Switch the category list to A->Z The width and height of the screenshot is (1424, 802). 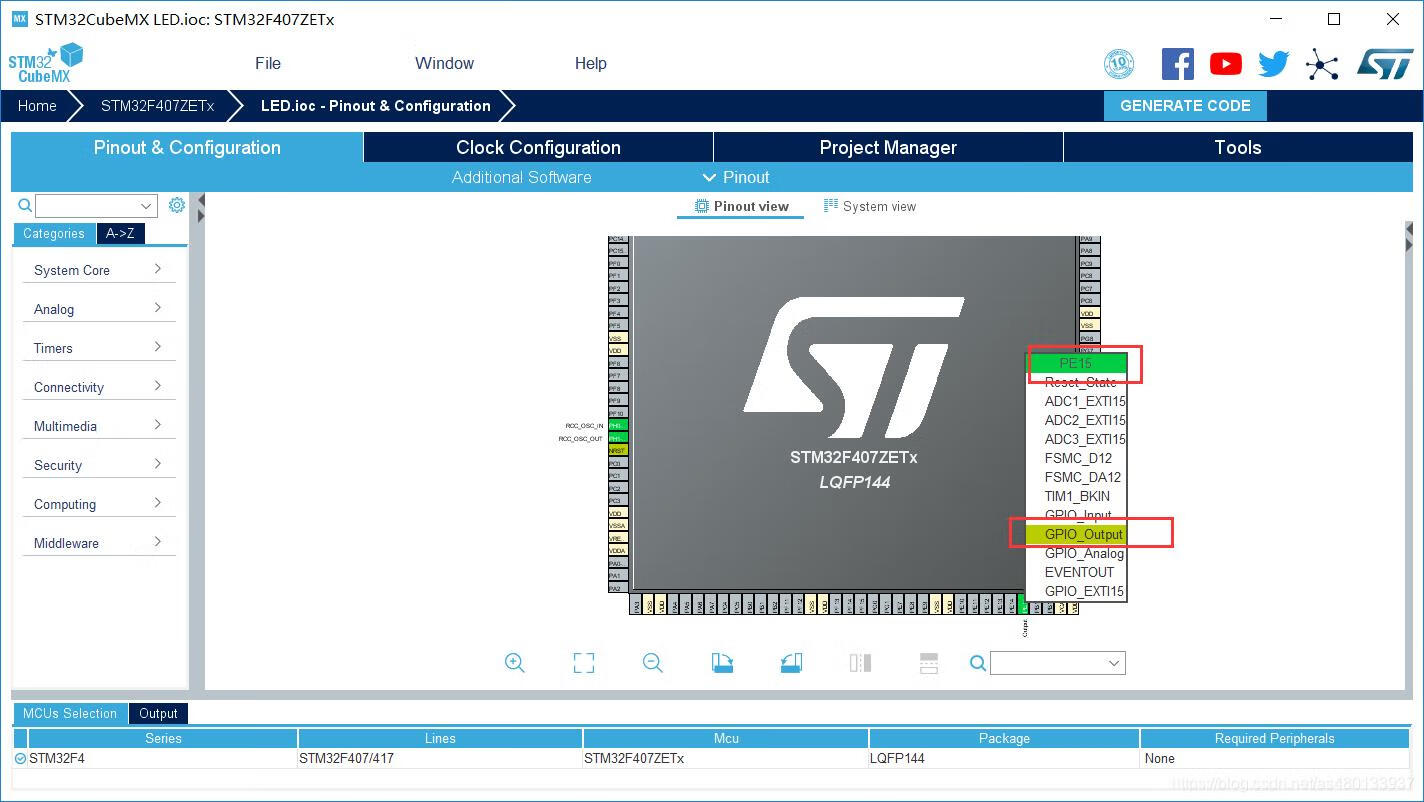pyautogui.click(x=120, y=233)
